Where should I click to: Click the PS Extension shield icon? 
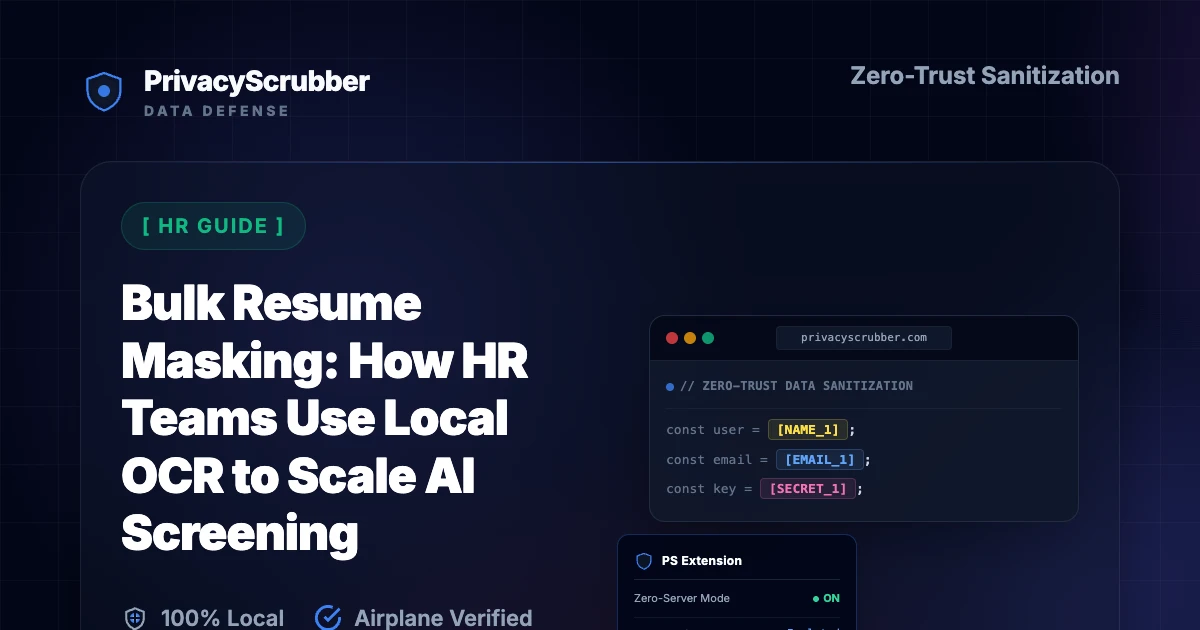pyautogui.click(x=644, y=561)
